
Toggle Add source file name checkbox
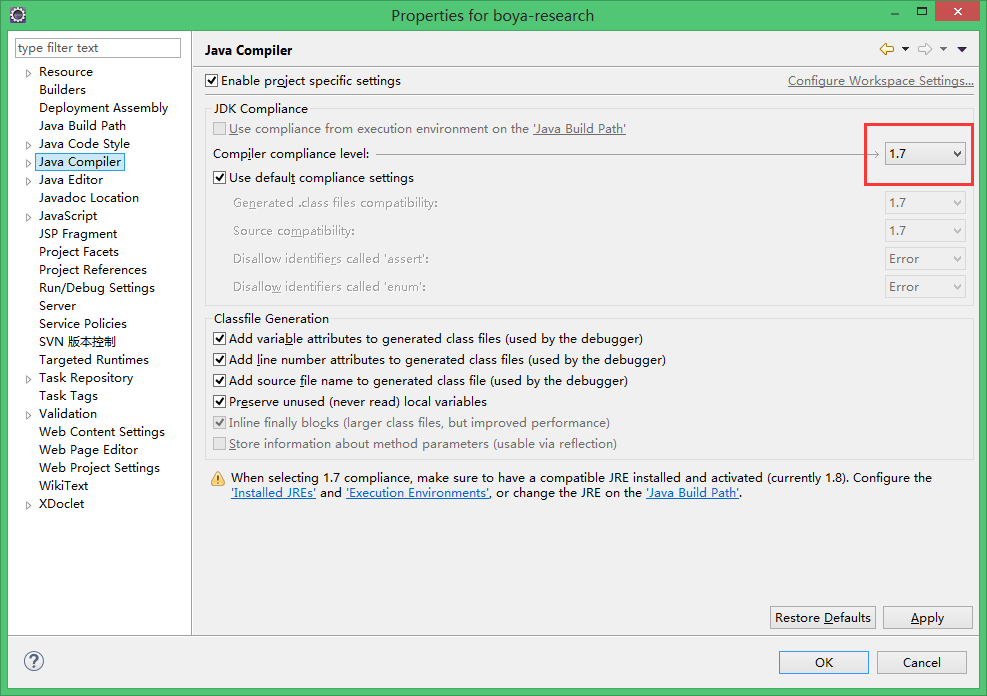220,381
